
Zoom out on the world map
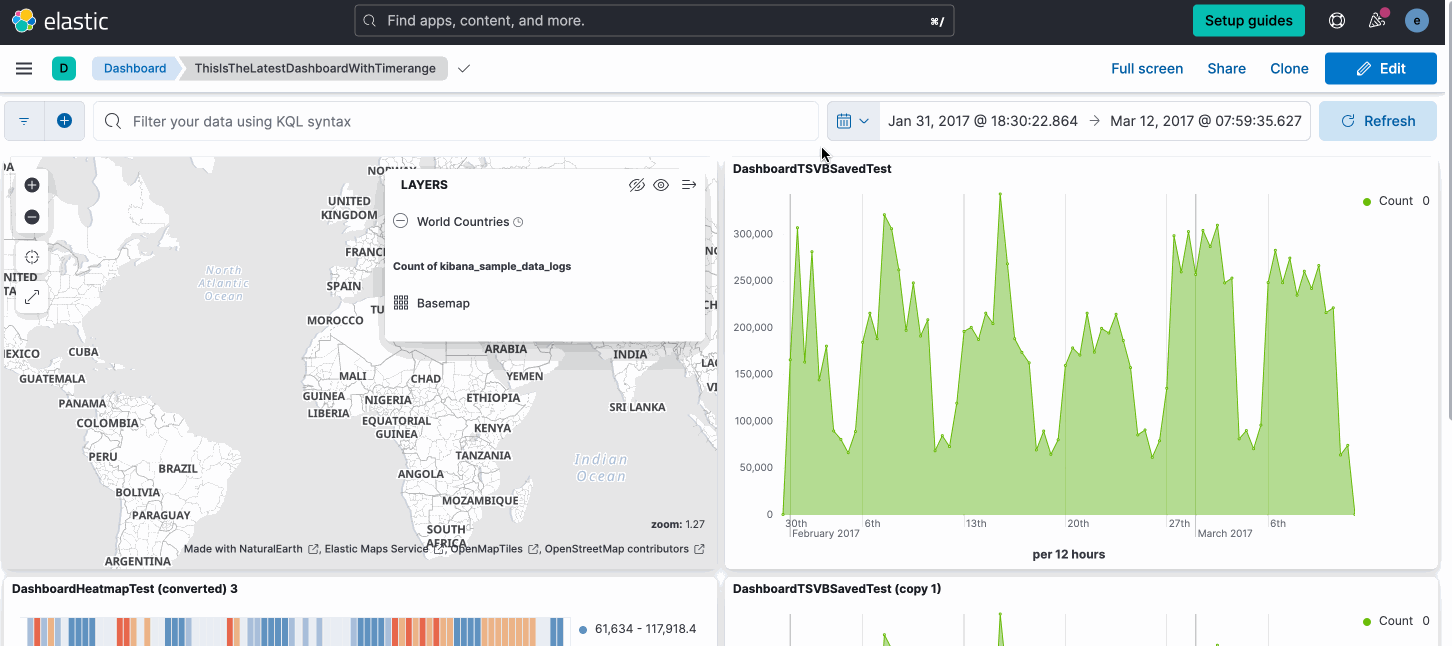pyautogui.click(x=31, y=217)
